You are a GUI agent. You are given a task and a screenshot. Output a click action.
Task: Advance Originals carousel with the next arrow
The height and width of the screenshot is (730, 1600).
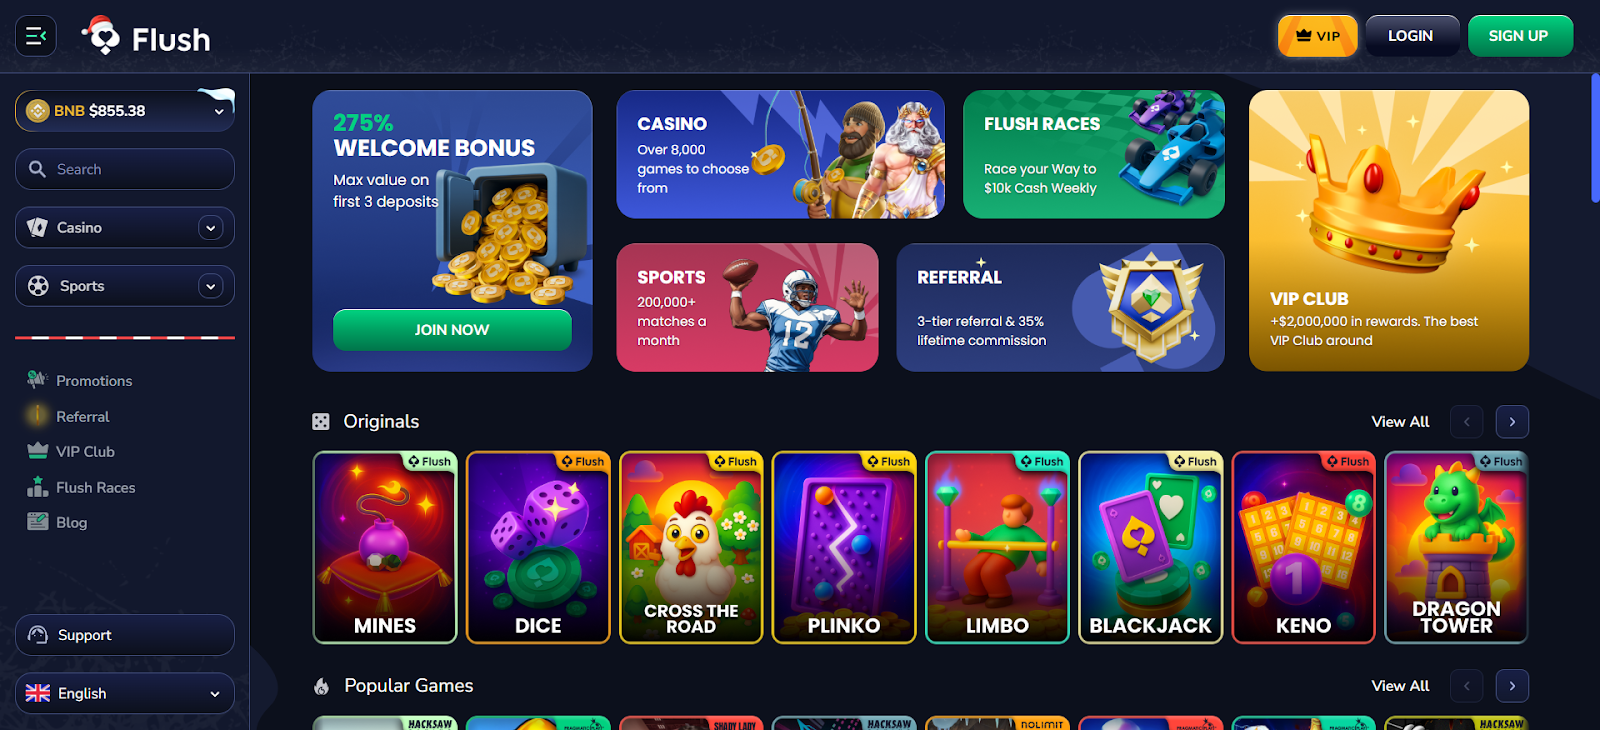[x=1512, y=422]
